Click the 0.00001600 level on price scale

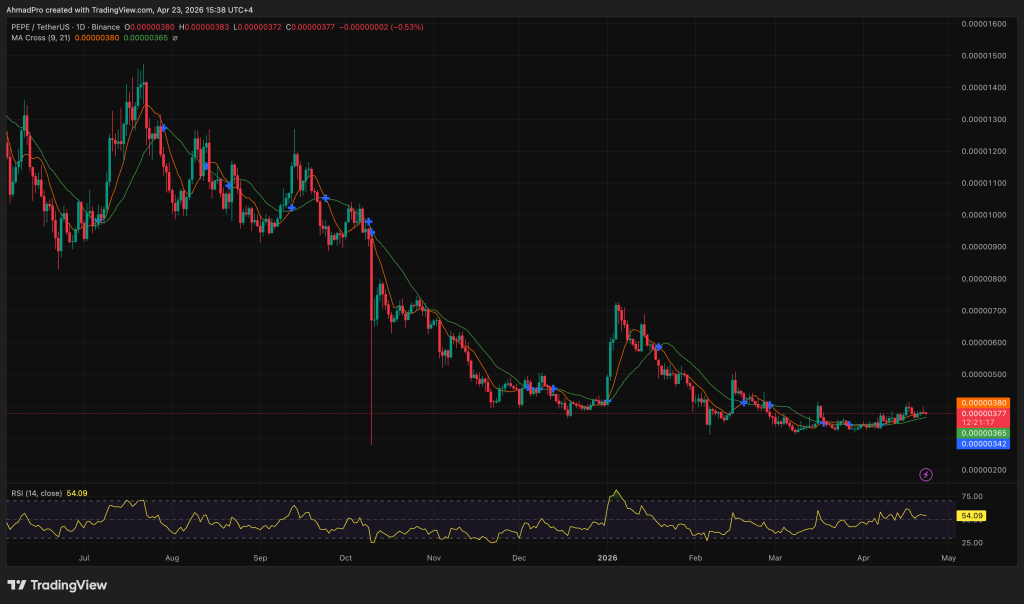(981, 23)
